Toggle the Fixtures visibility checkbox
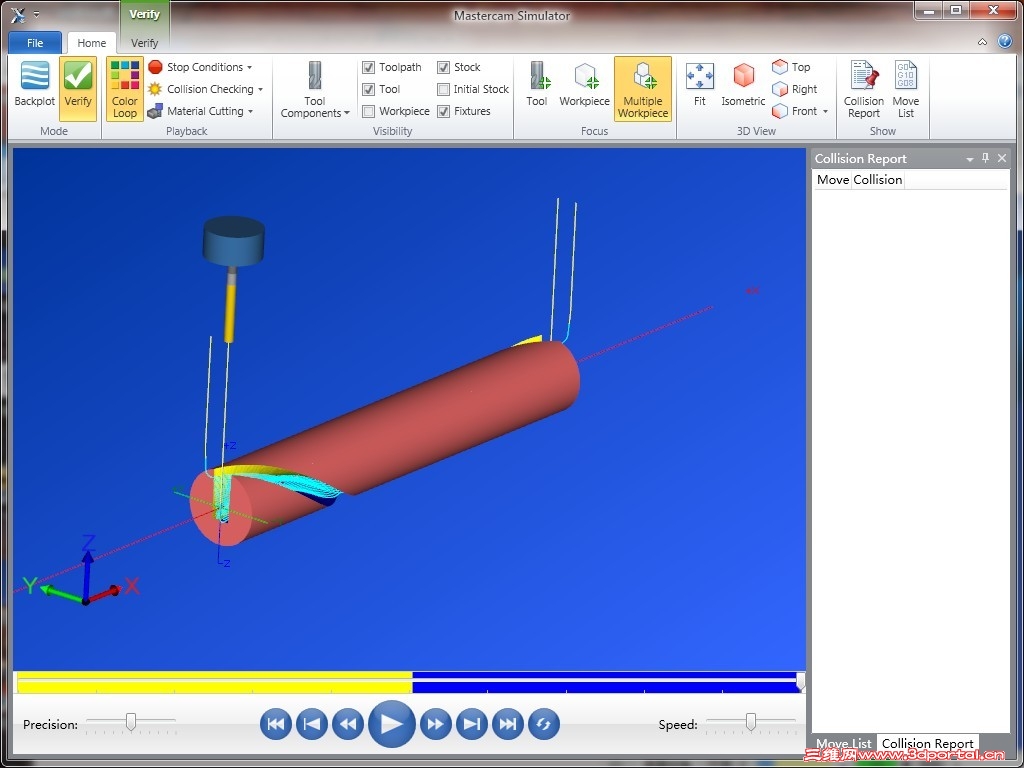The height and width of the screenshot is (768, 1024). tap(443, 111)
